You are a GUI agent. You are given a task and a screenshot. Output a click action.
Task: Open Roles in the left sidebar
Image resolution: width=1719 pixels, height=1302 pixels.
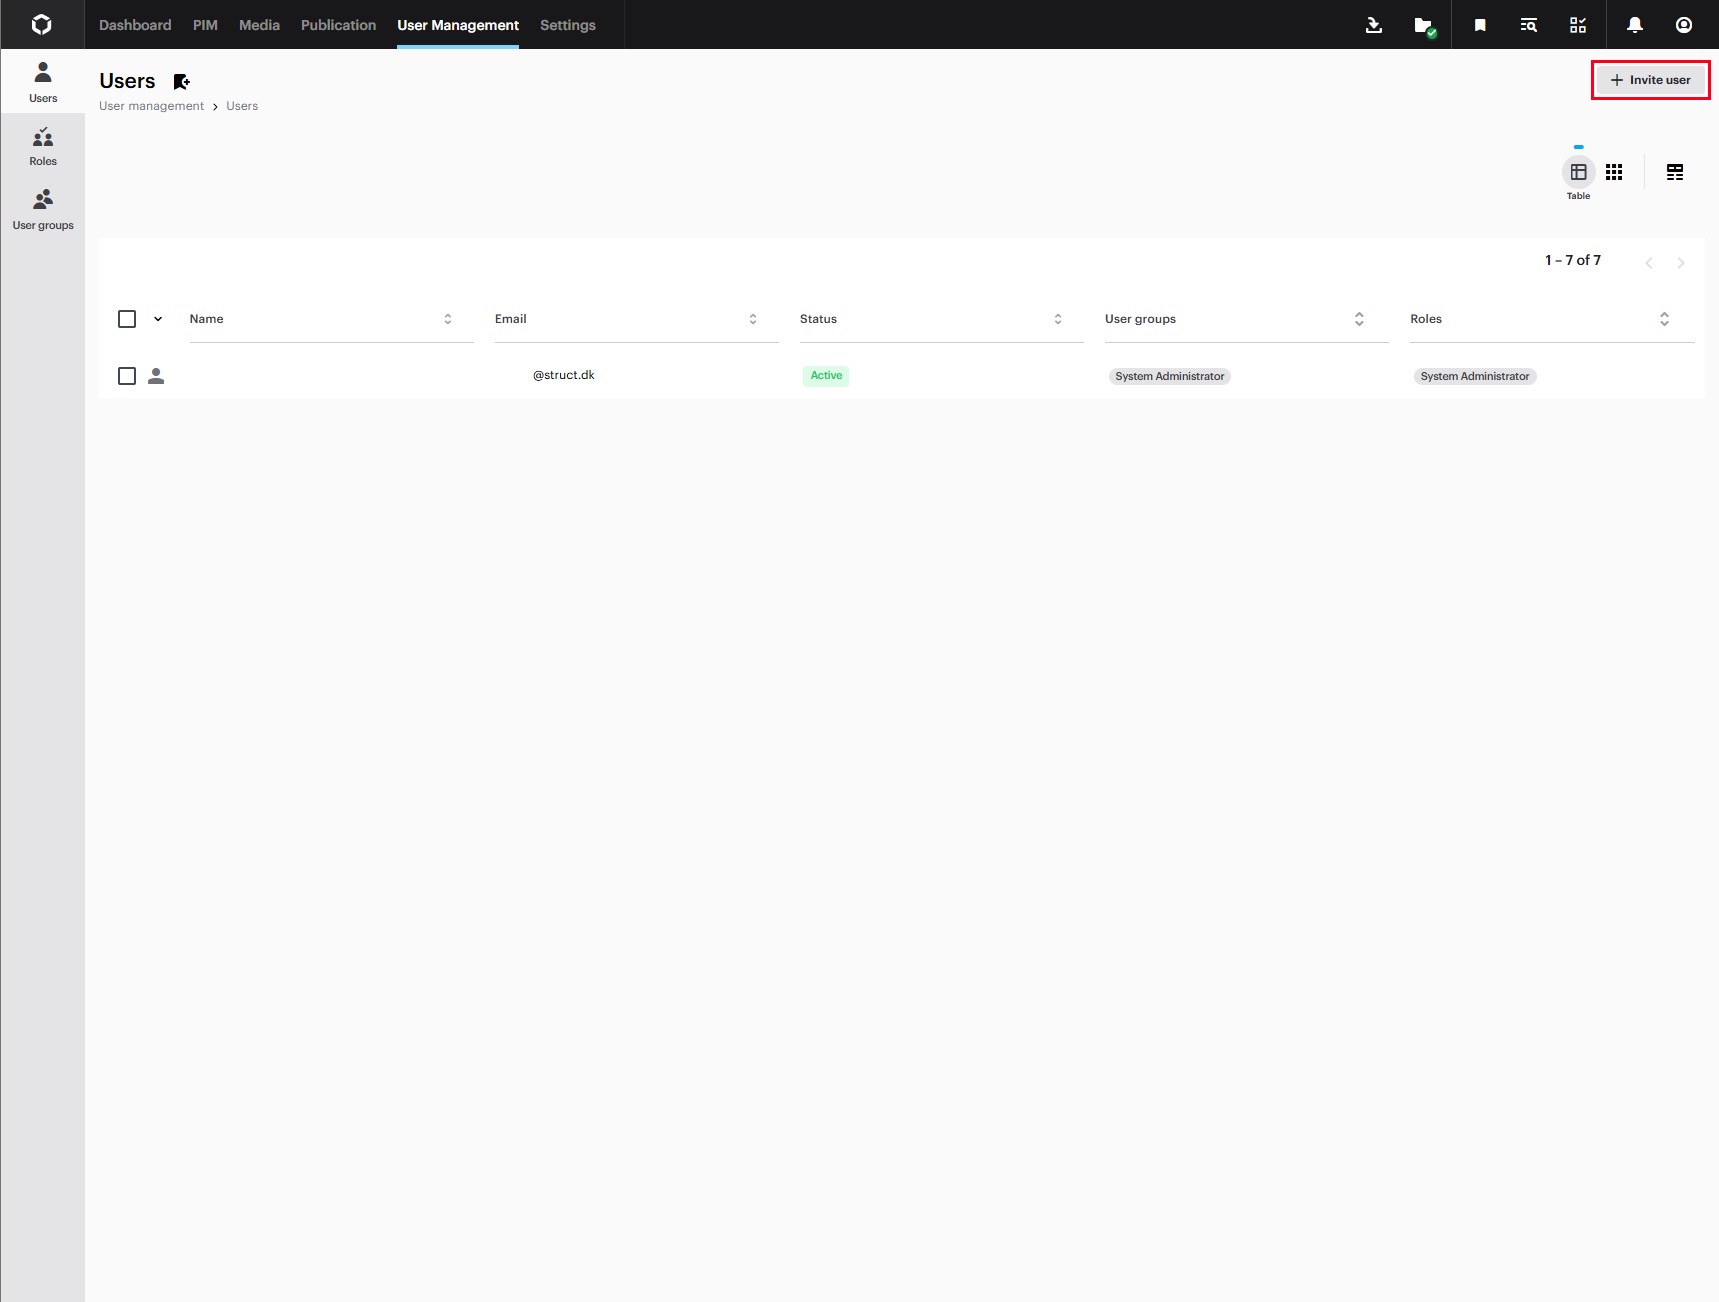coord(43,146)
